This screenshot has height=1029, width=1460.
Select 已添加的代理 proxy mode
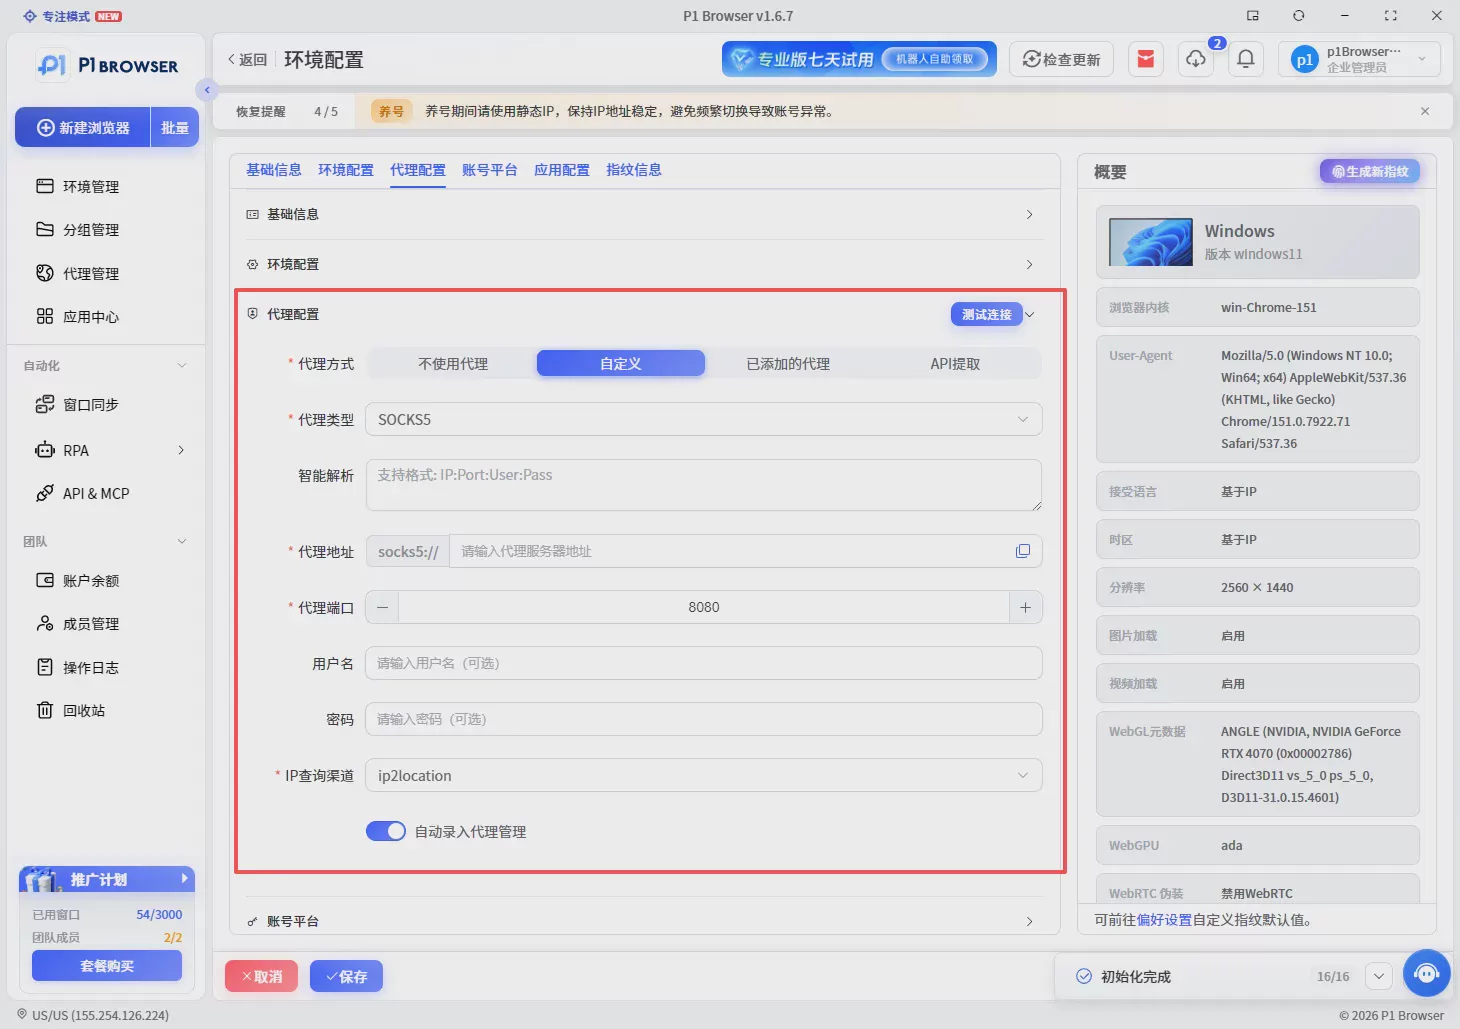pos(788,364)
